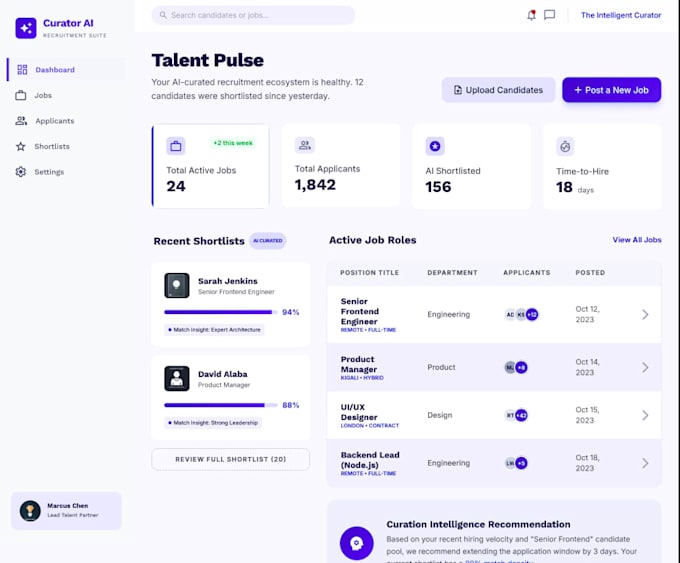Image resolution: width=680 pixels, height=563 pixels.
Task: Click Post a New Job button
Action: click(x=611, y=90)
